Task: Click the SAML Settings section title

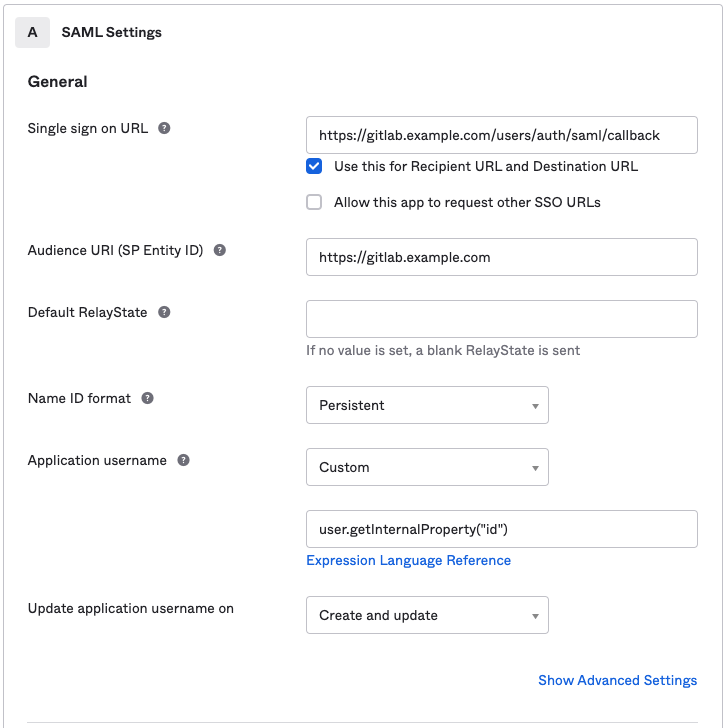Action: (111, 32)
